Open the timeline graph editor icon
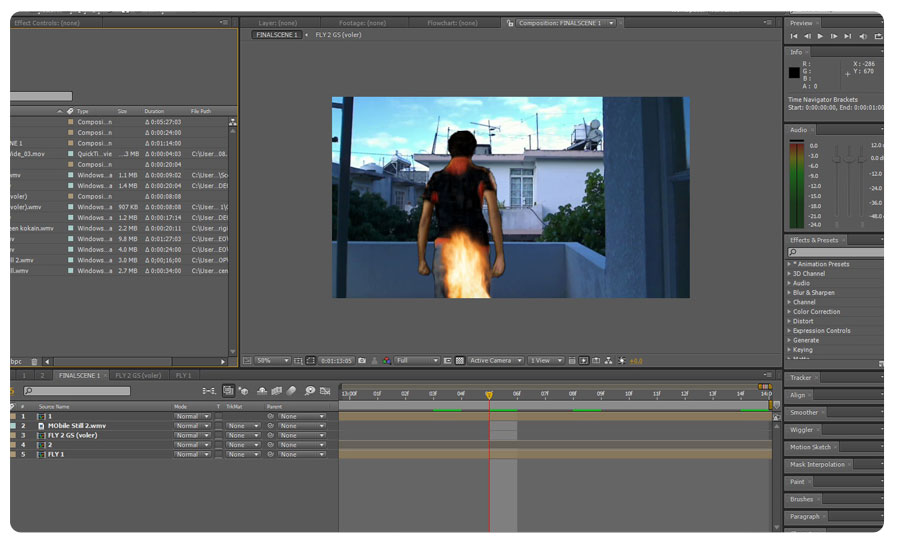900x546 pixels. (325, 391)
